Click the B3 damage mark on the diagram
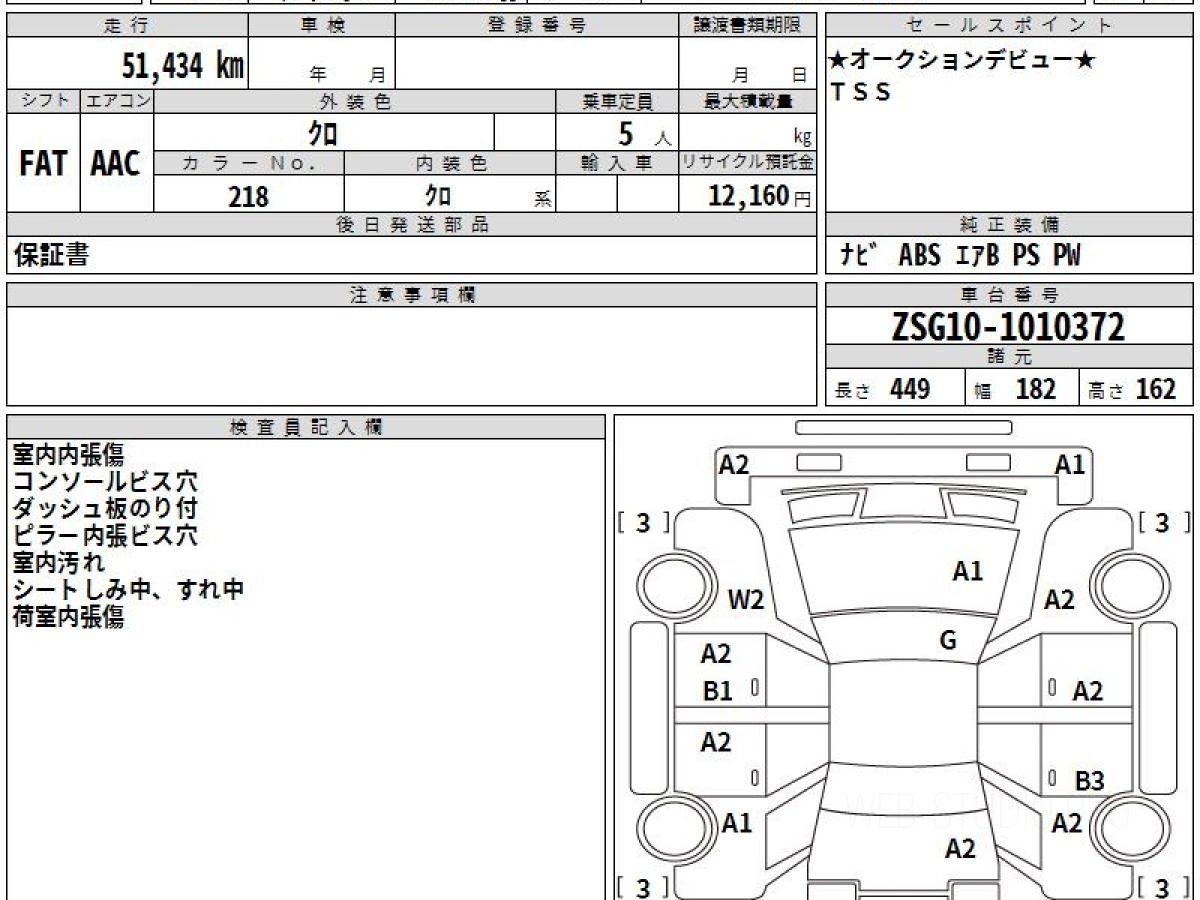 pyautogui.click(x=1089, y=782)
